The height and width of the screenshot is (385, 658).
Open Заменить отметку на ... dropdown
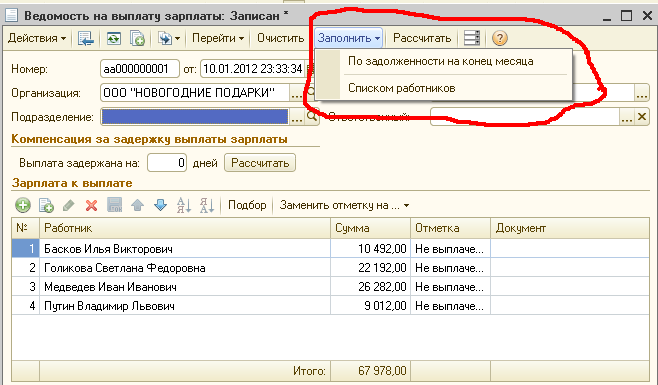tap(344, 205)
